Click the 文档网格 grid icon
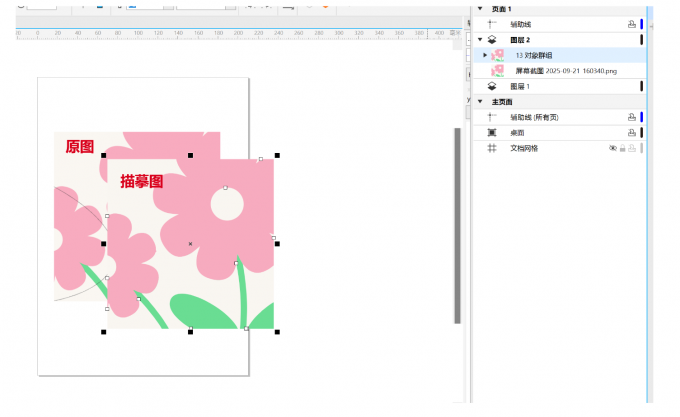680x417 pixels. pyautogui.click(x=491, y=148)
